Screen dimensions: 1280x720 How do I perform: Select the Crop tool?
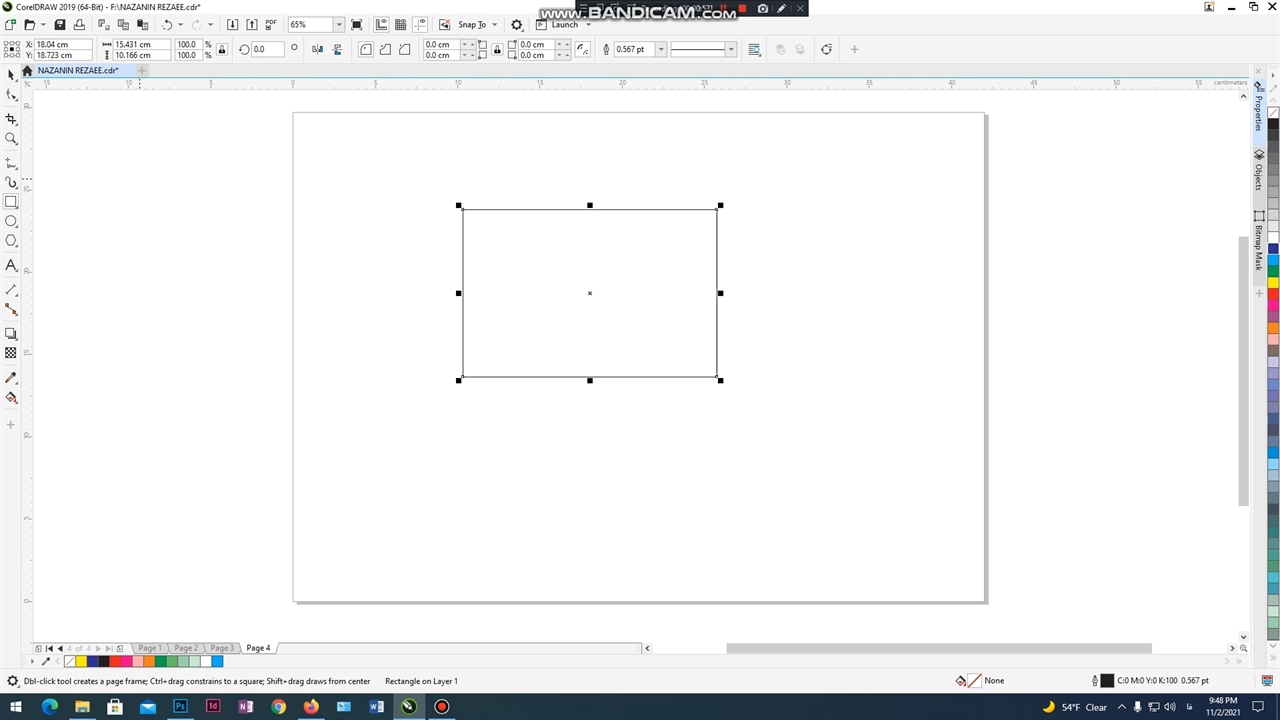pyautogui.click(x=11, y=119)
